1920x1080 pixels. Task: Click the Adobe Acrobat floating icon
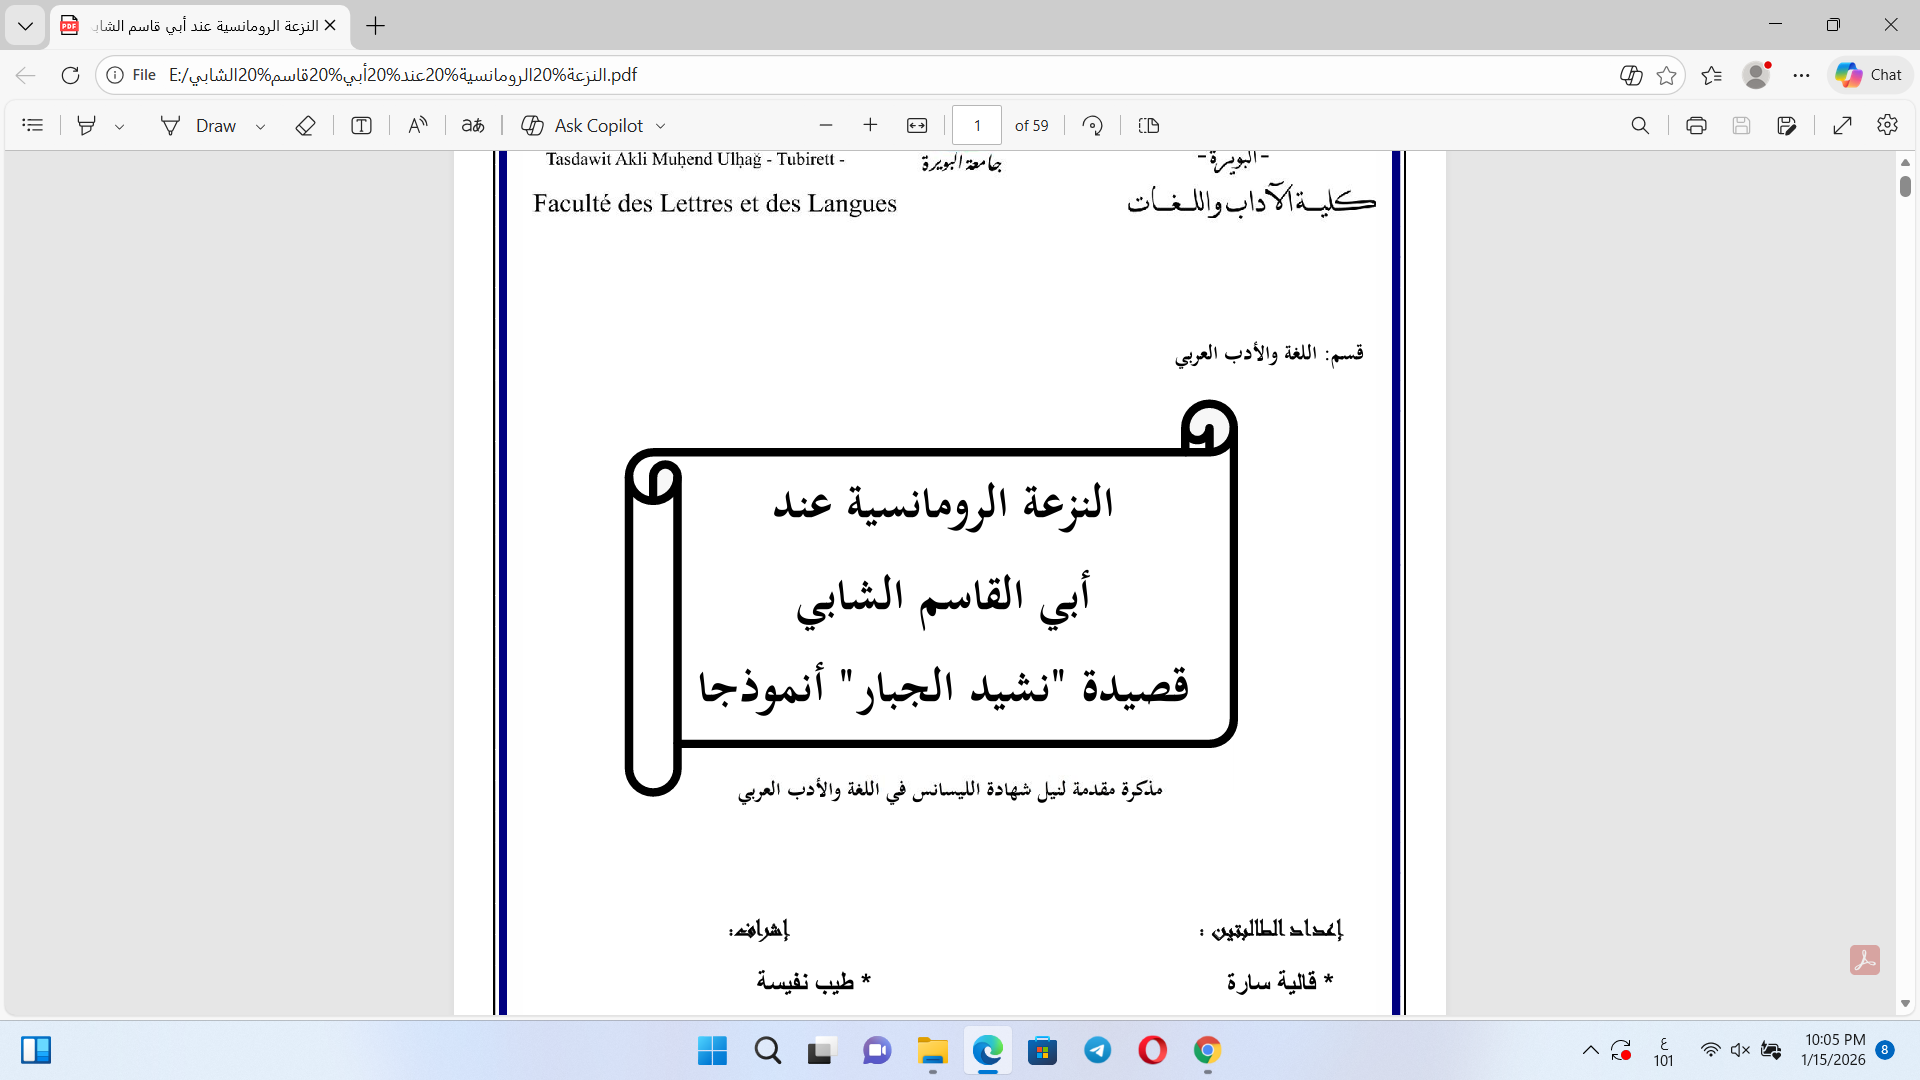coord(1865,960)
